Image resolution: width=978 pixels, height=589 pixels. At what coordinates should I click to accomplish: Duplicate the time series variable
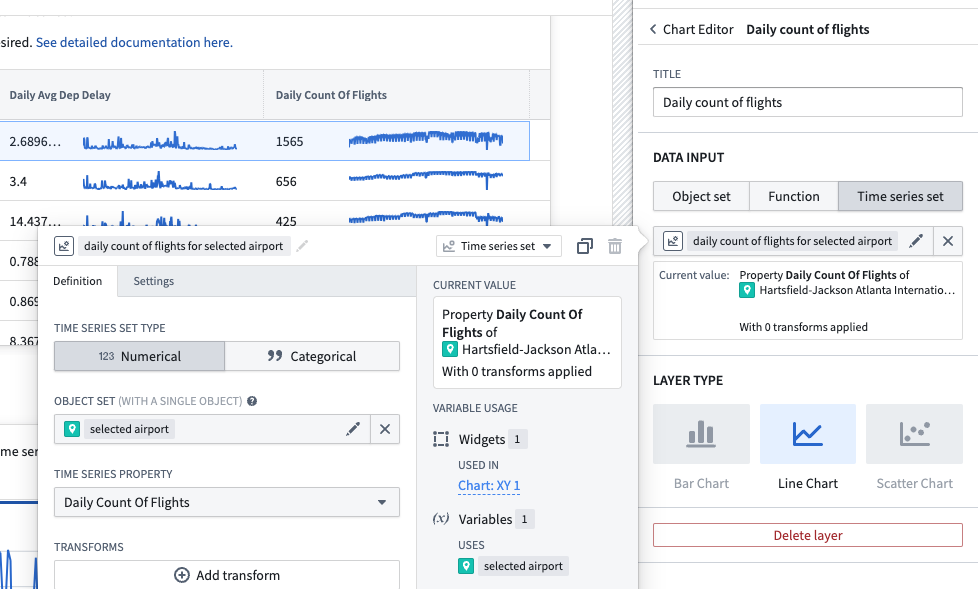click(584, 246)
